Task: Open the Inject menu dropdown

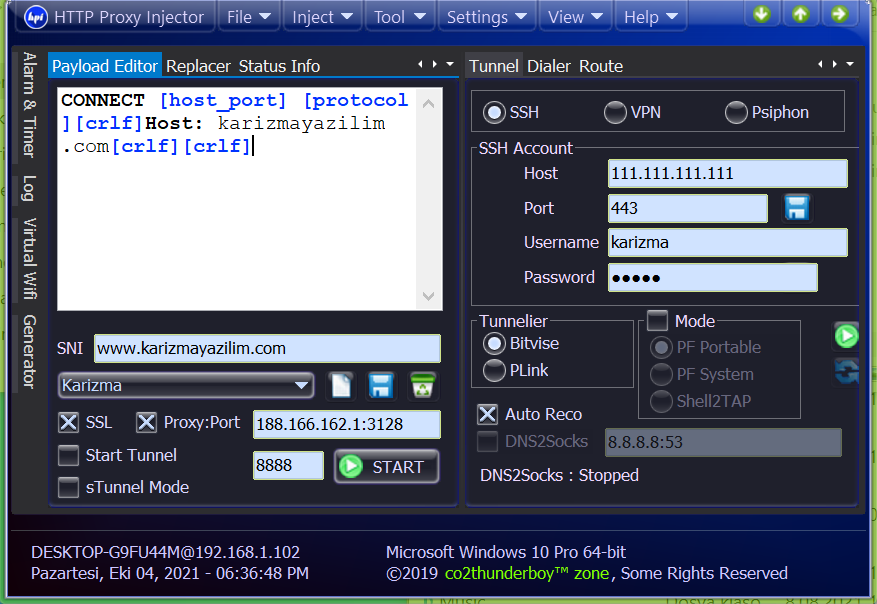Action: 322,17
